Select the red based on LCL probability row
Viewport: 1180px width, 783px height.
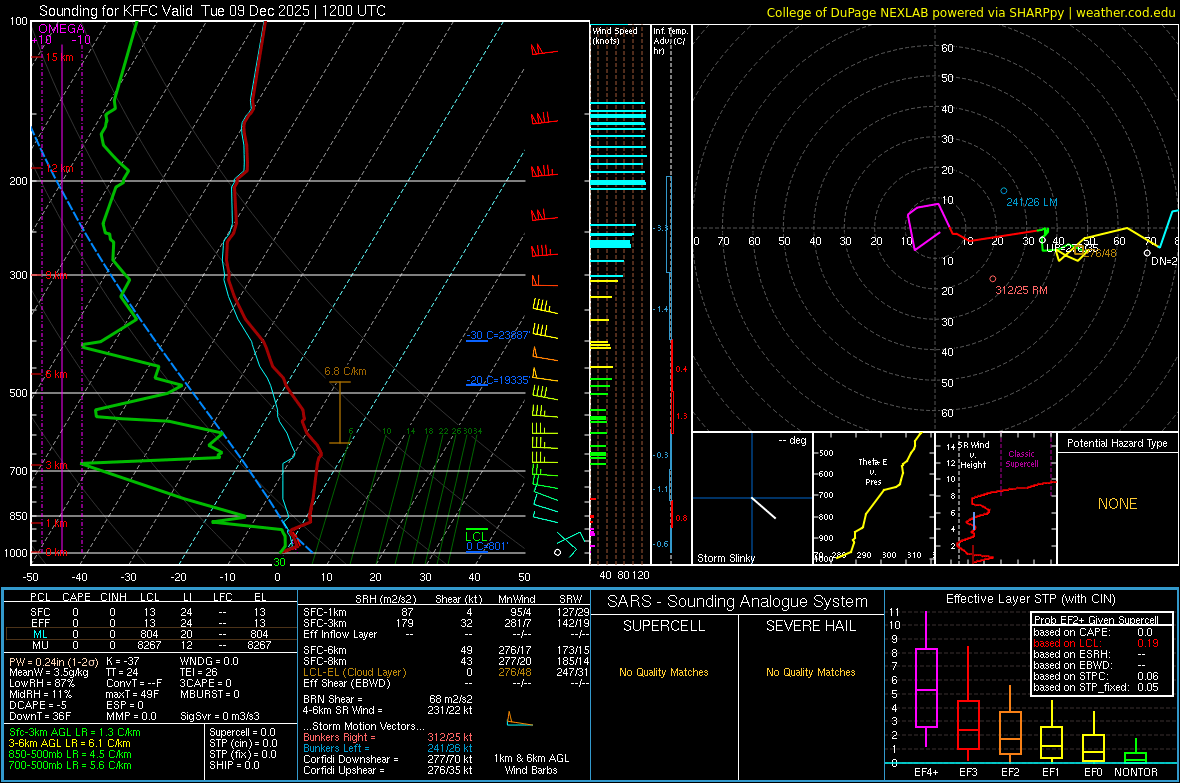tap(1096, 643)
